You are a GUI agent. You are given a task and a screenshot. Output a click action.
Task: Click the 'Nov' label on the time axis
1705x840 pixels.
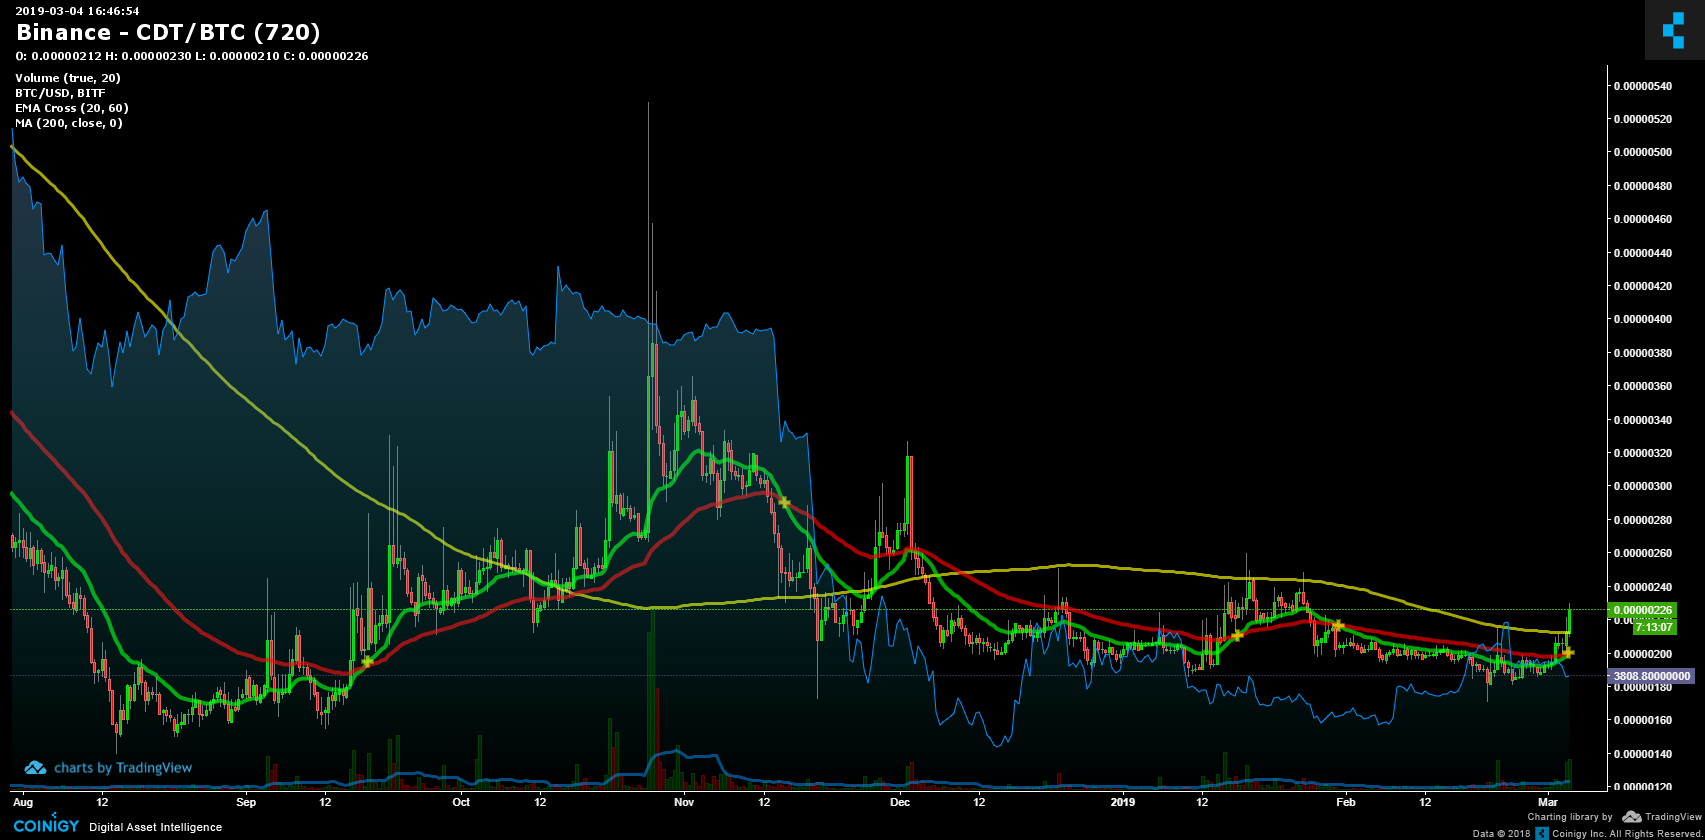tap(684, 802)
